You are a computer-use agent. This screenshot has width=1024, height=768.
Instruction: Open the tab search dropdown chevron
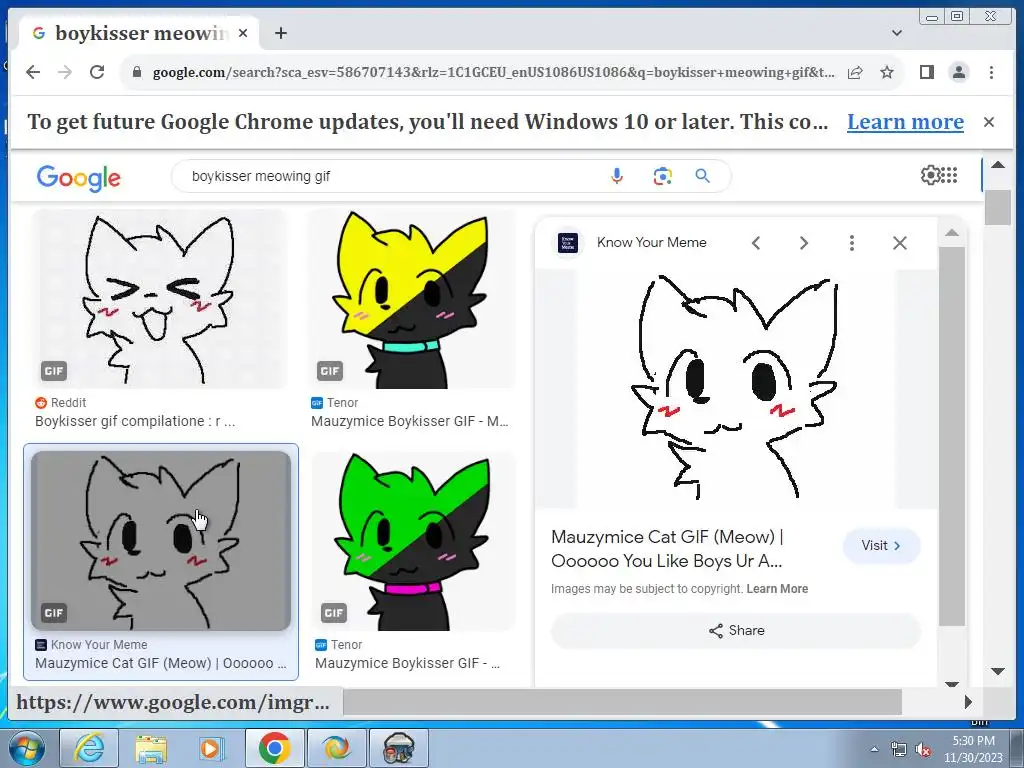(x=897, y=33)
